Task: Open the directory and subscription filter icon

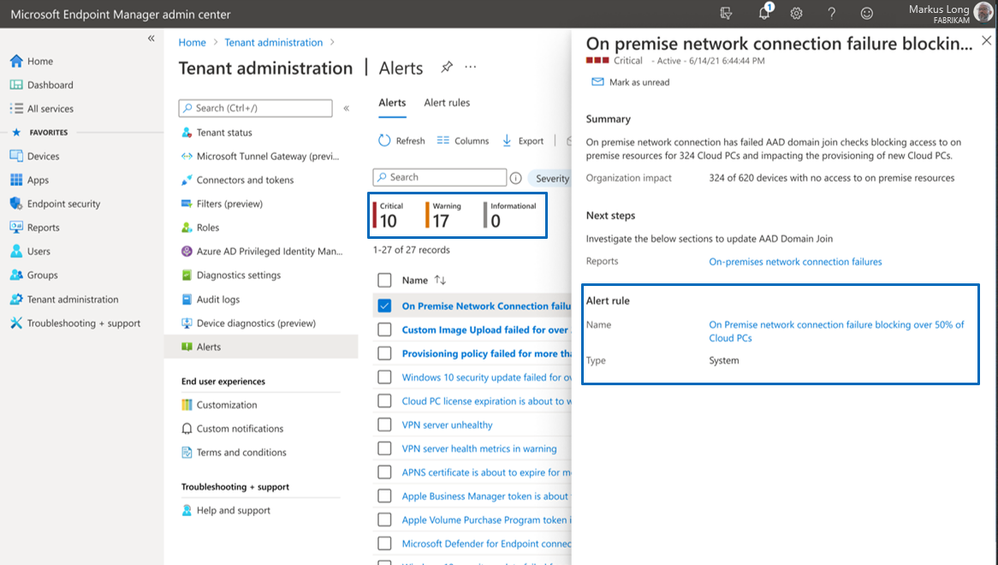Action: pos(726,13)
